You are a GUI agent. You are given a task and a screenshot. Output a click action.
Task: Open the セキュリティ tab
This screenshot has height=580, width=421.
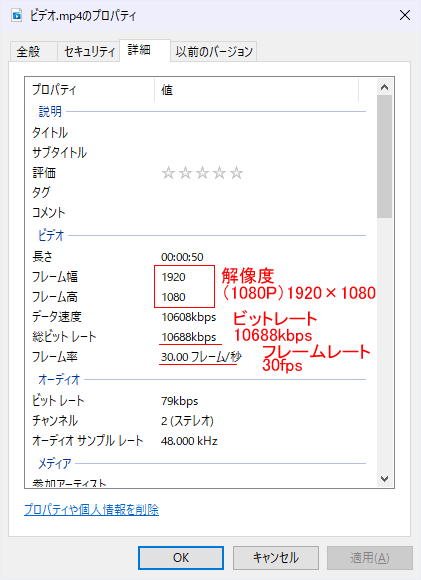[89, 52]
